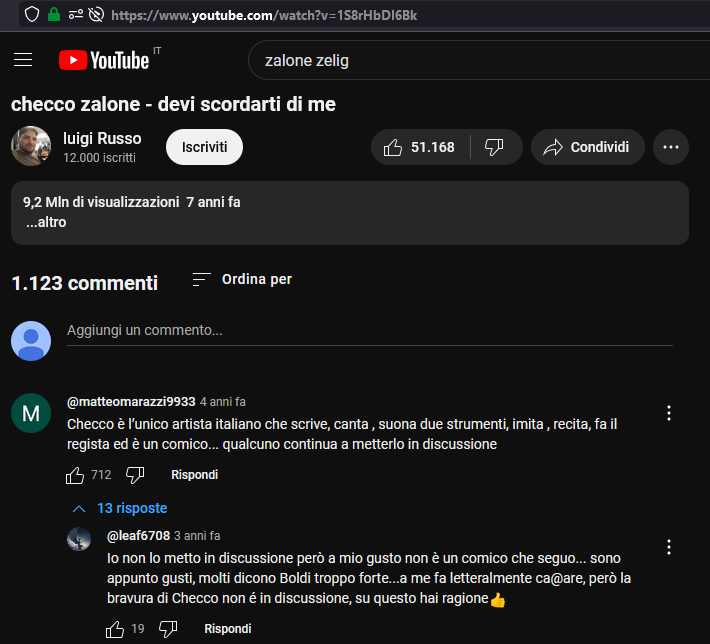Open @matteomarazzi9933 username link
The height and width of the screenshot is (644, 710).
tap(131, 402)
